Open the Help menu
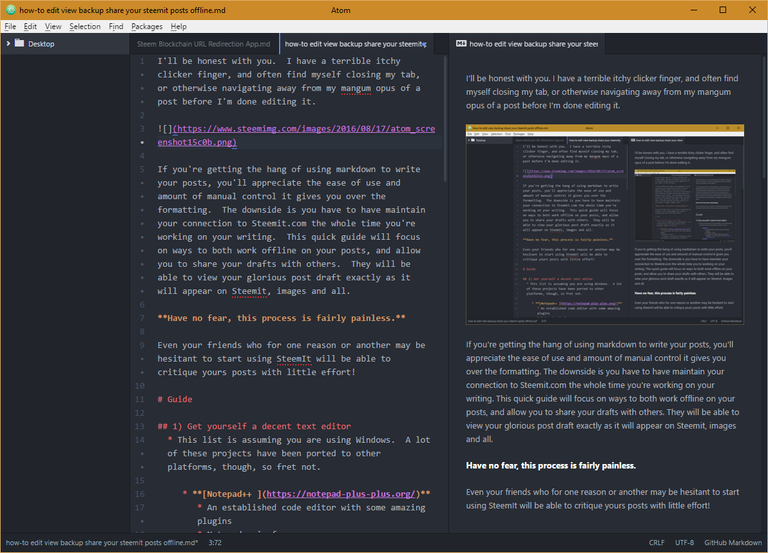The height and width of the screenshot is (553, 768). (178, 26)
